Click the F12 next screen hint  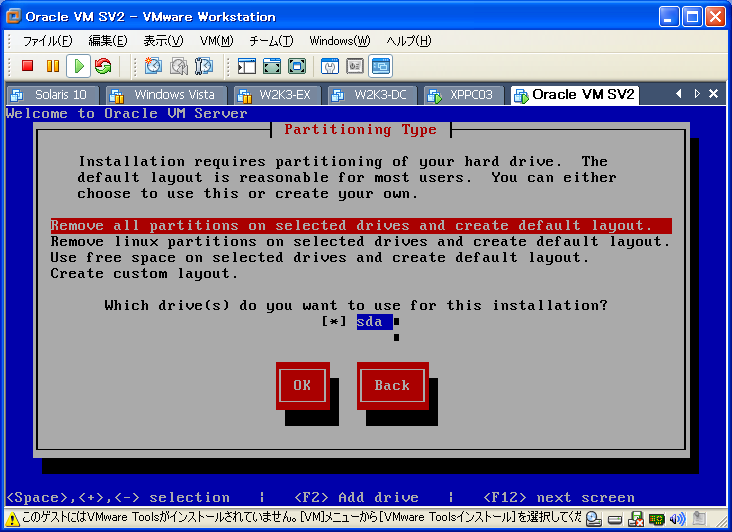tap(559, 497)
